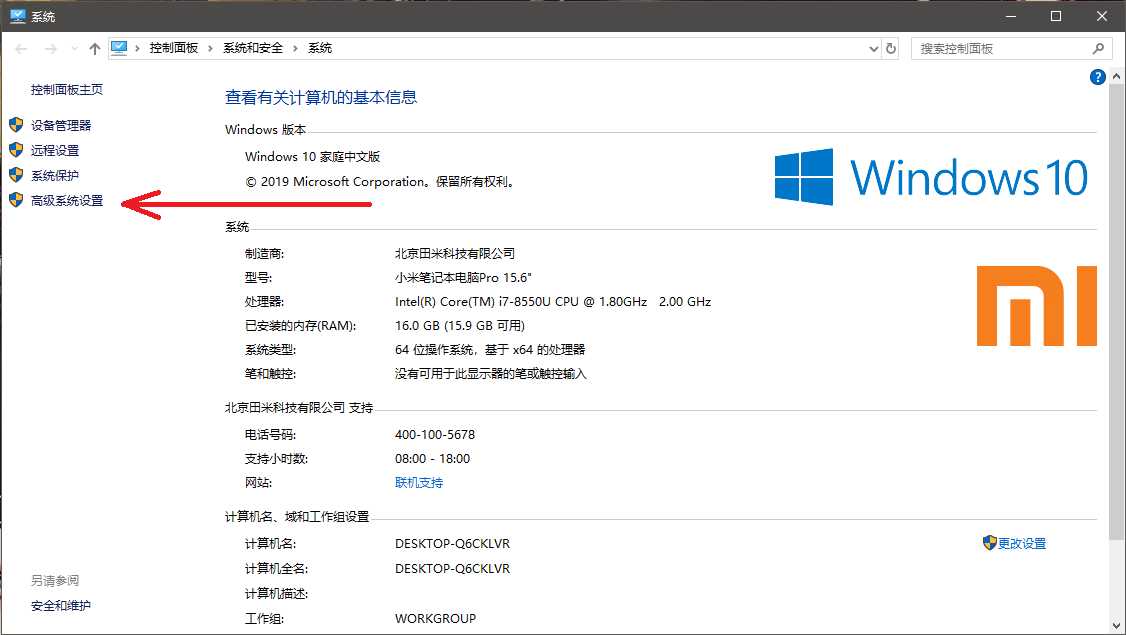Click 小米笔记本电脑Pro 15.6" model text
1126x635 pixels.
(x=463, y=278)
